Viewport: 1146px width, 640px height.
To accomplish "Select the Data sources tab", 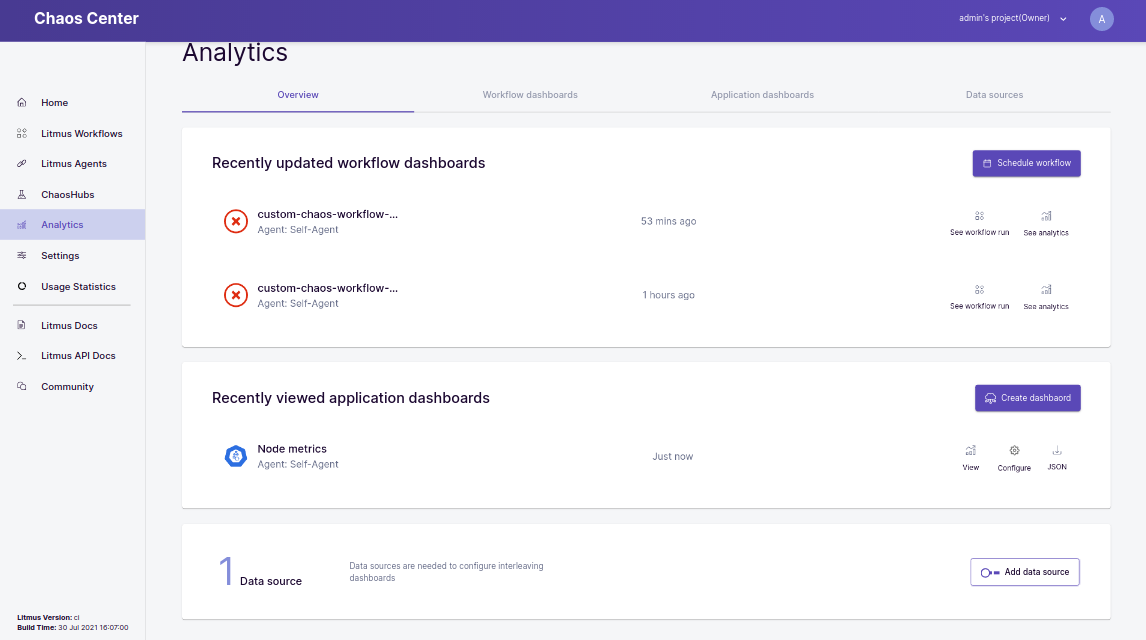I will (x=994, y=95).
